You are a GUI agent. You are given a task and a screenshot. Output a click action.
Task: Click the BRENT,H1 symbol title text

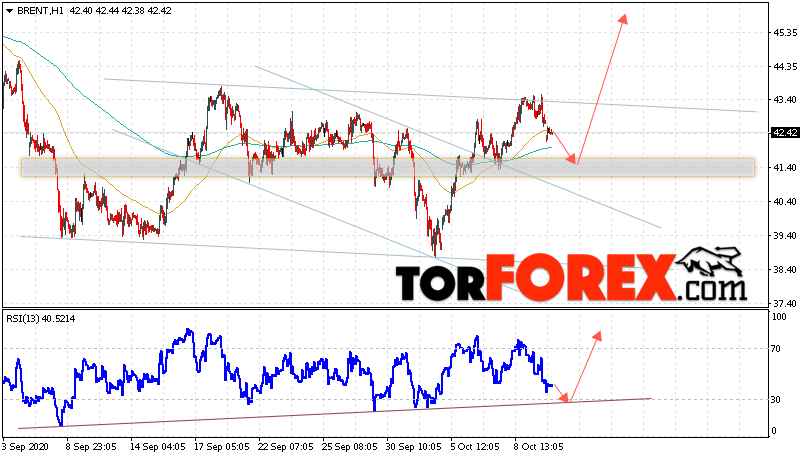coord(40,11)
